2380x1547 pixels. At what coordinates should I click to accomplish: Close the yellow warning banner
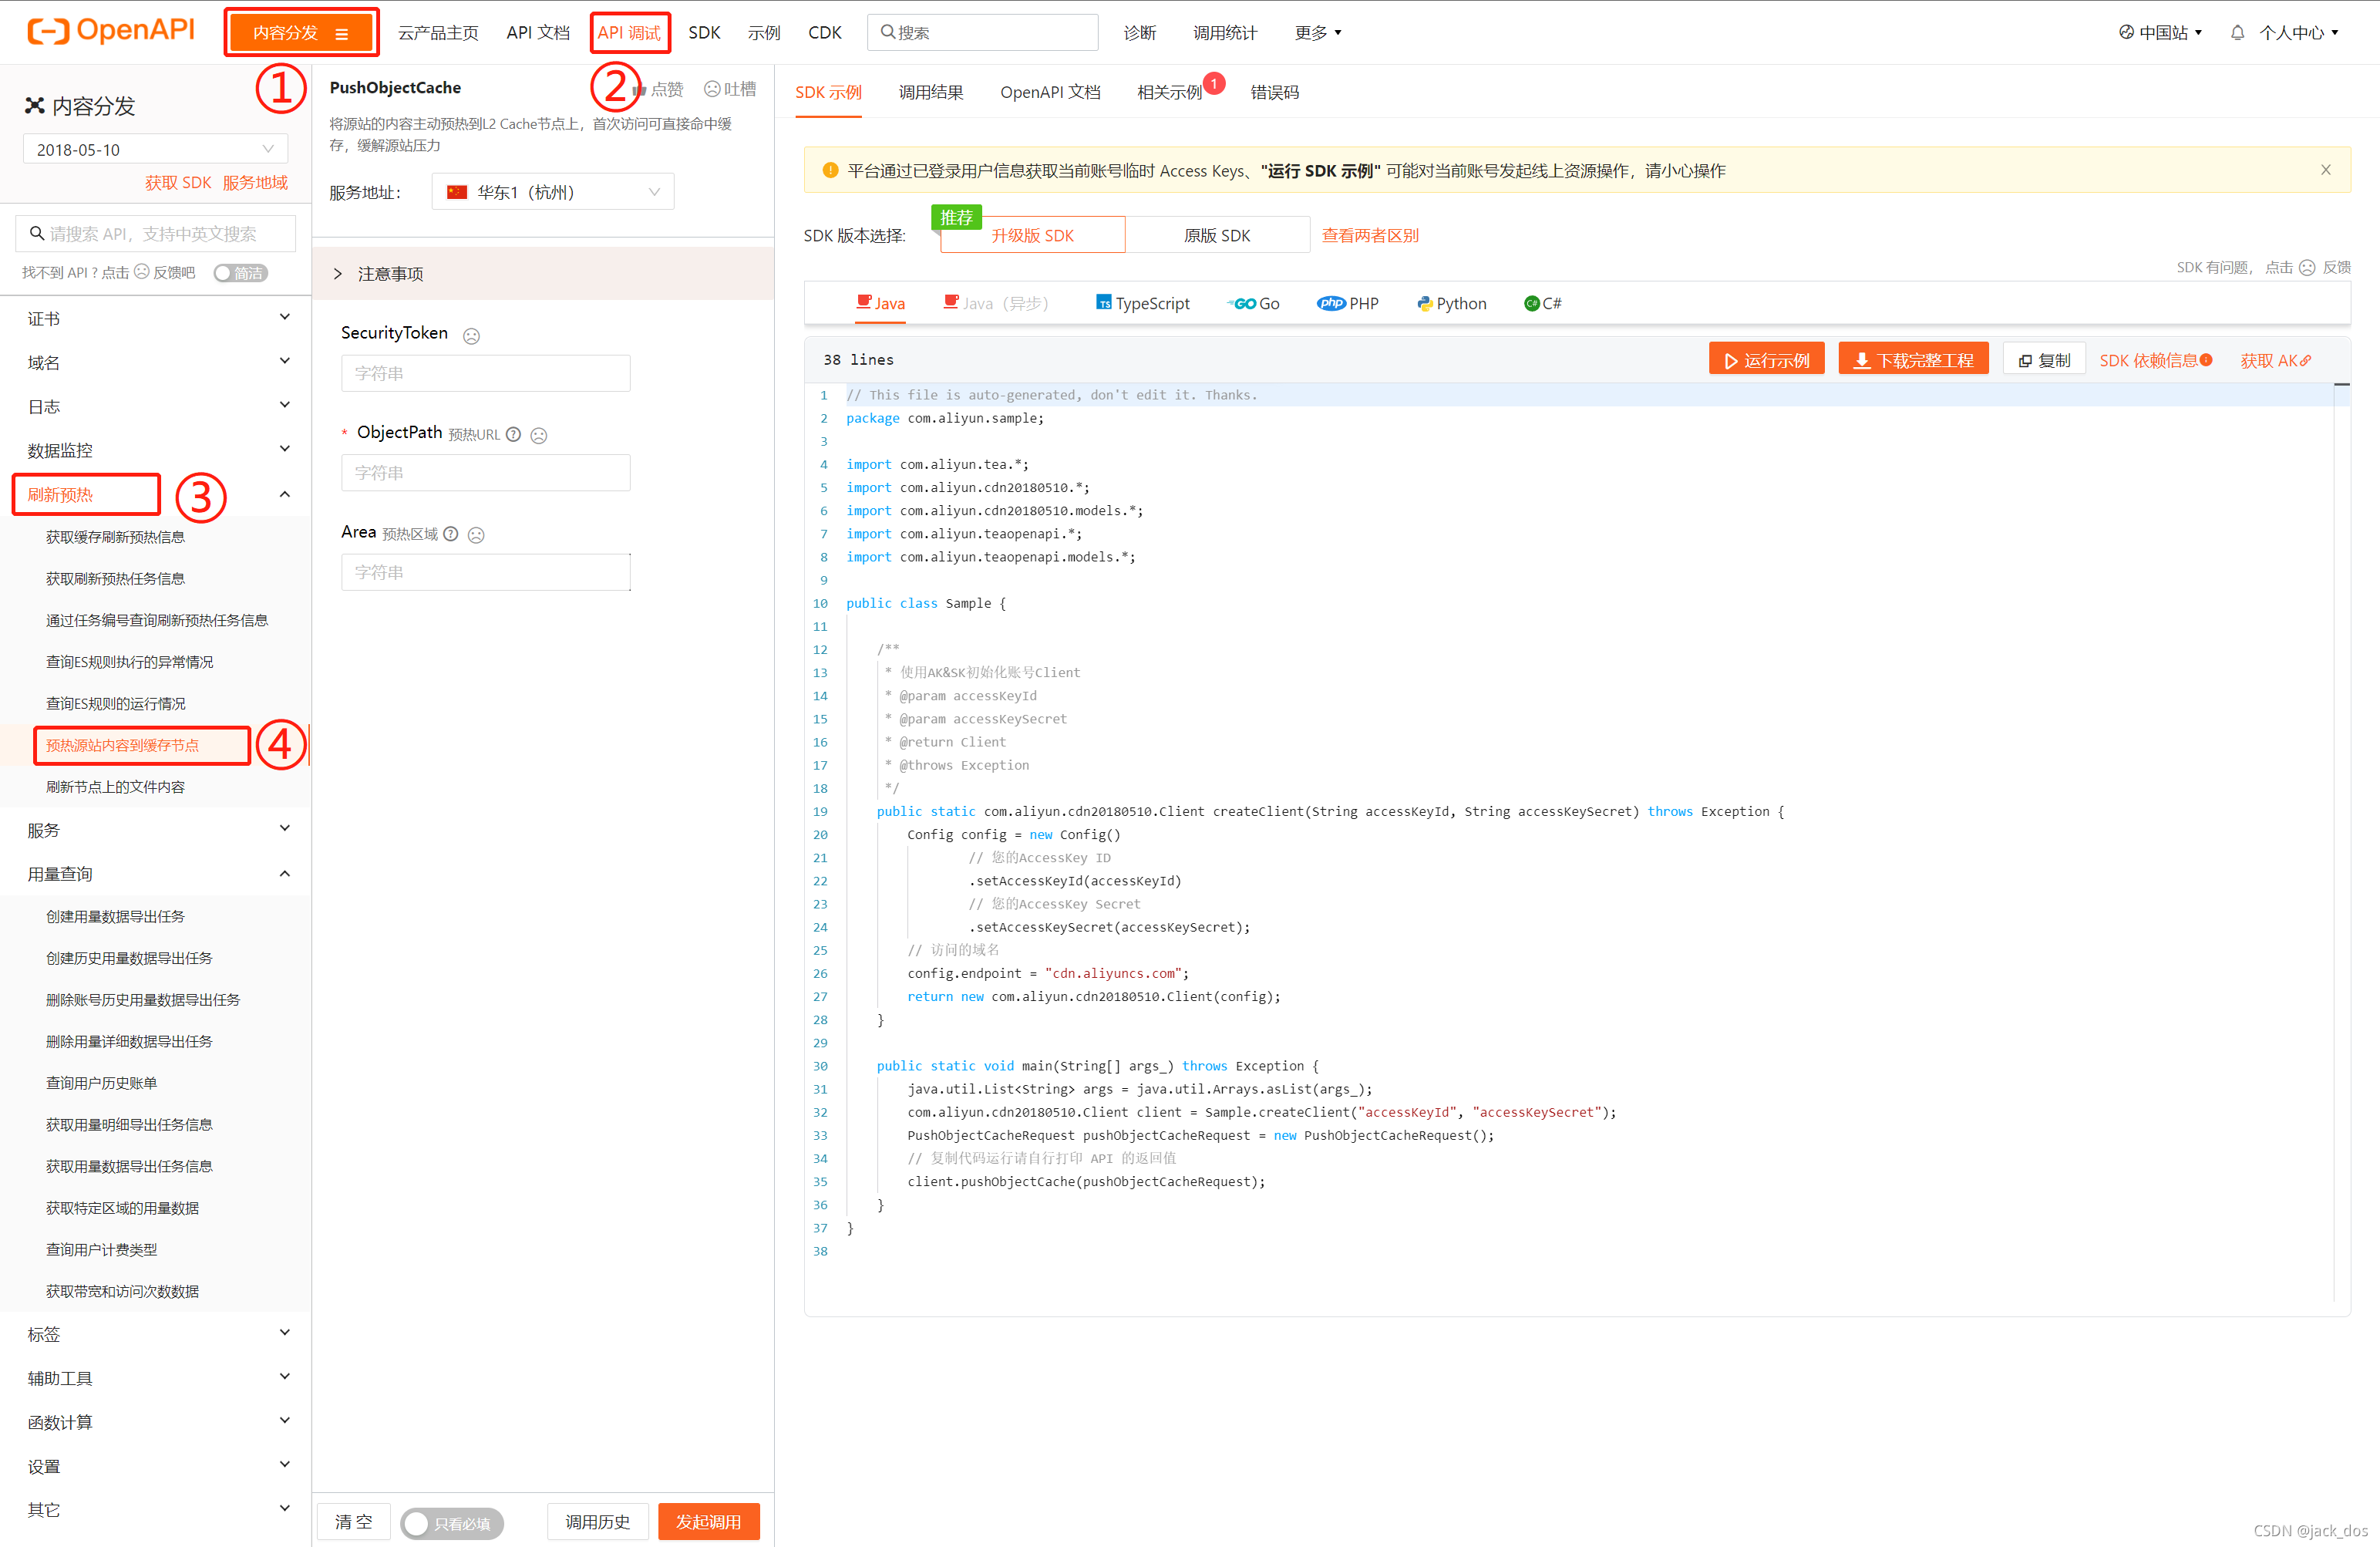(x=2325, y=170)
